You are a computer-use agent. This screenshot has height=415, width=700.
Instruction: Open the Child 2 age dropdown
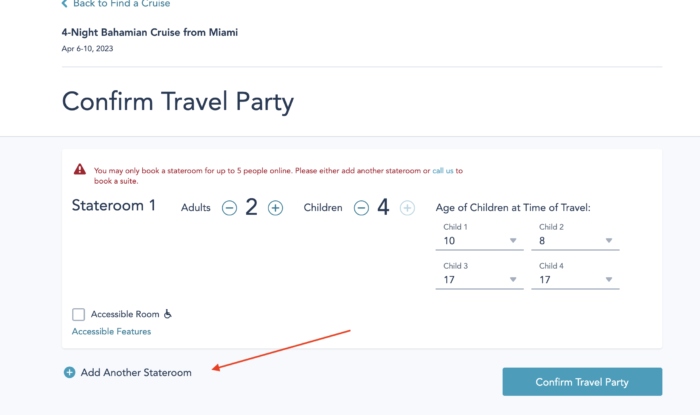point(575,241)
